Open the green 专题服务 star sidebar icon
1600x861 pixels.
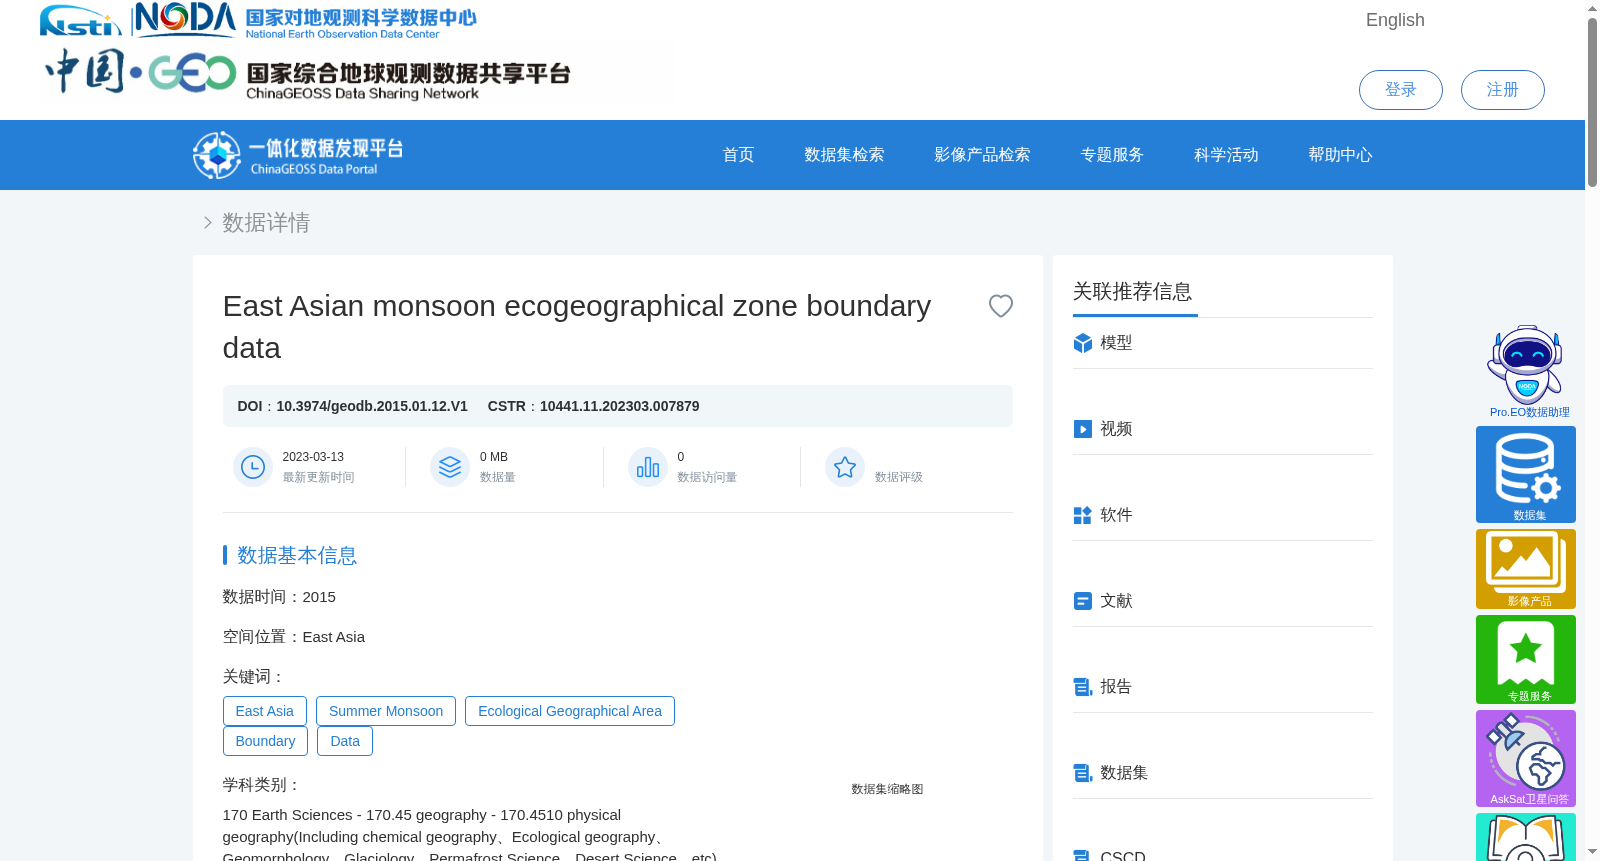(1525, 659)
